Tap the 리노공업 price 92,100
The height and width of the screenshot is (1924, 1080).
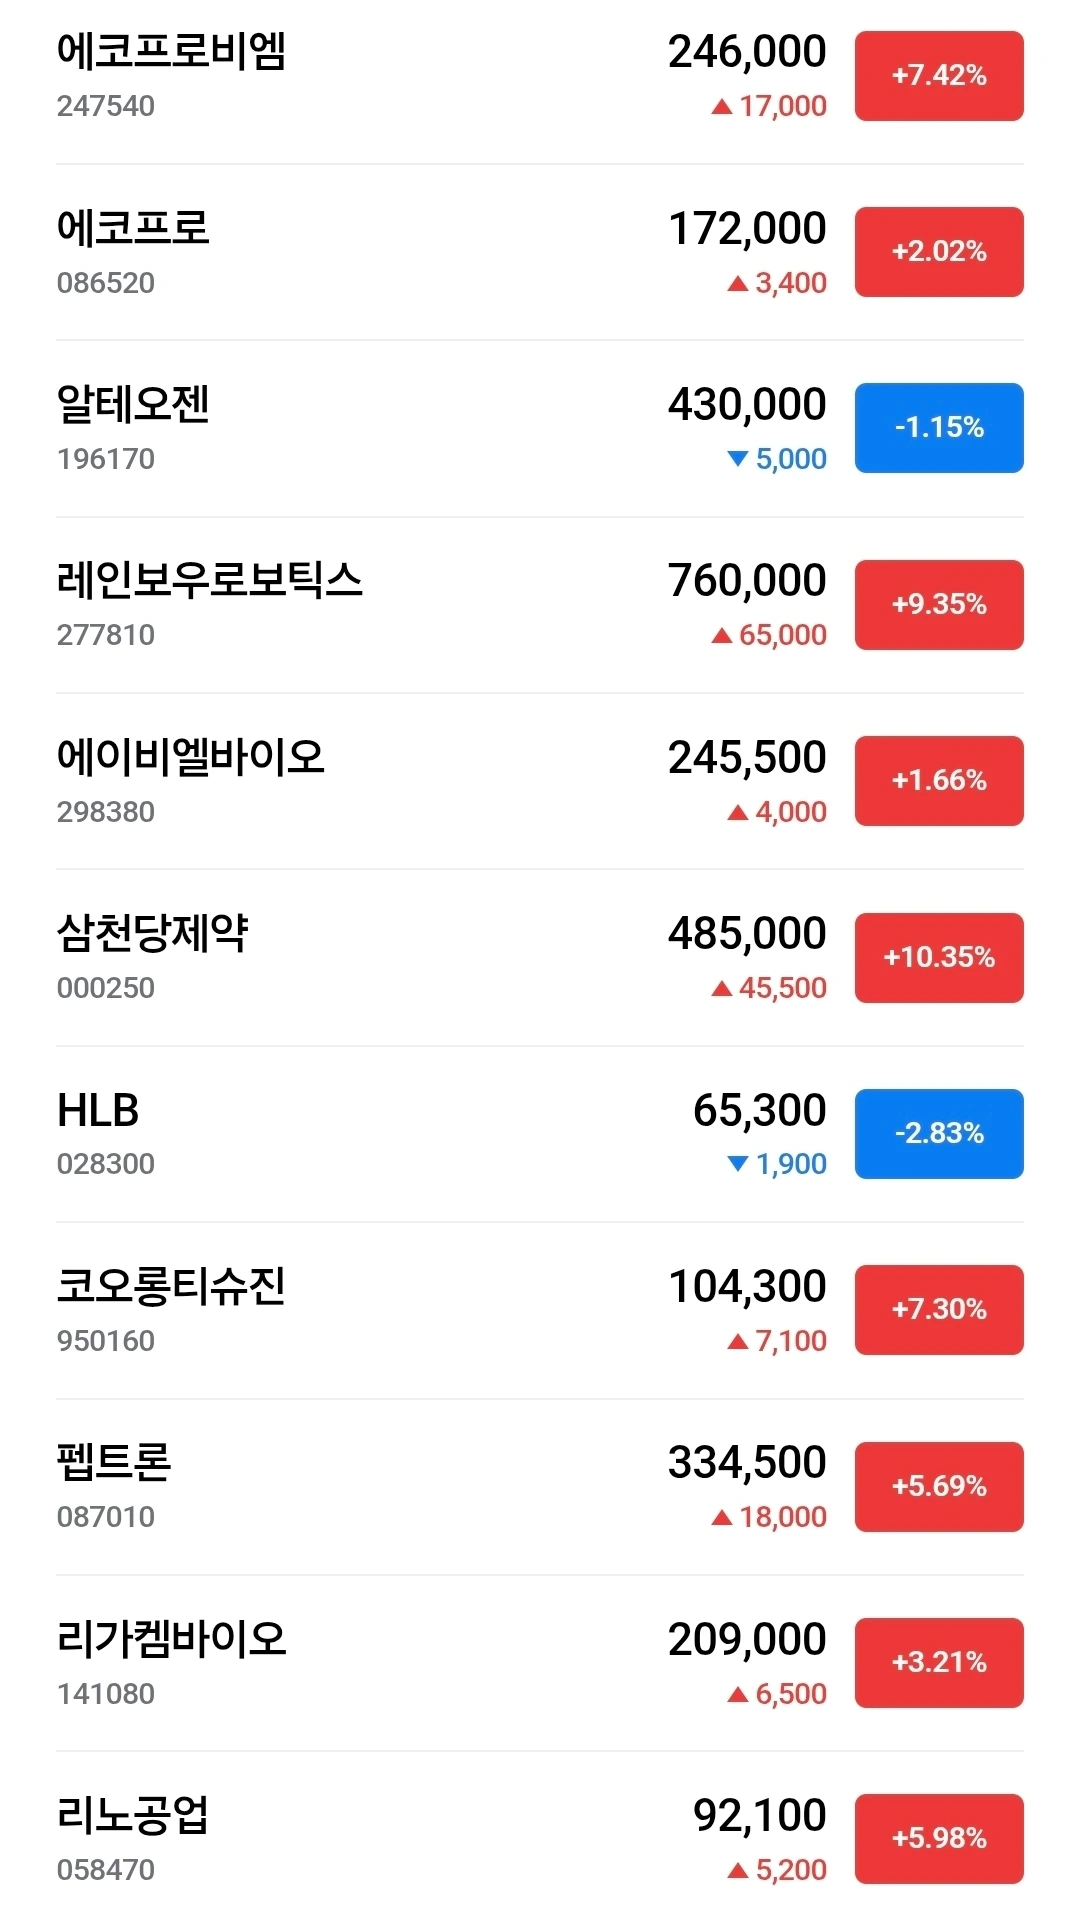tap(760, 1816)
